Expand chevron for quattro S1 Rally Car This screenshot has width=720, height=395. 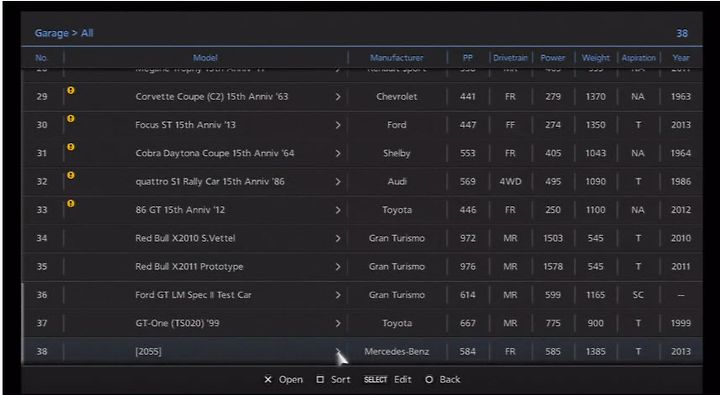(338, 182)
